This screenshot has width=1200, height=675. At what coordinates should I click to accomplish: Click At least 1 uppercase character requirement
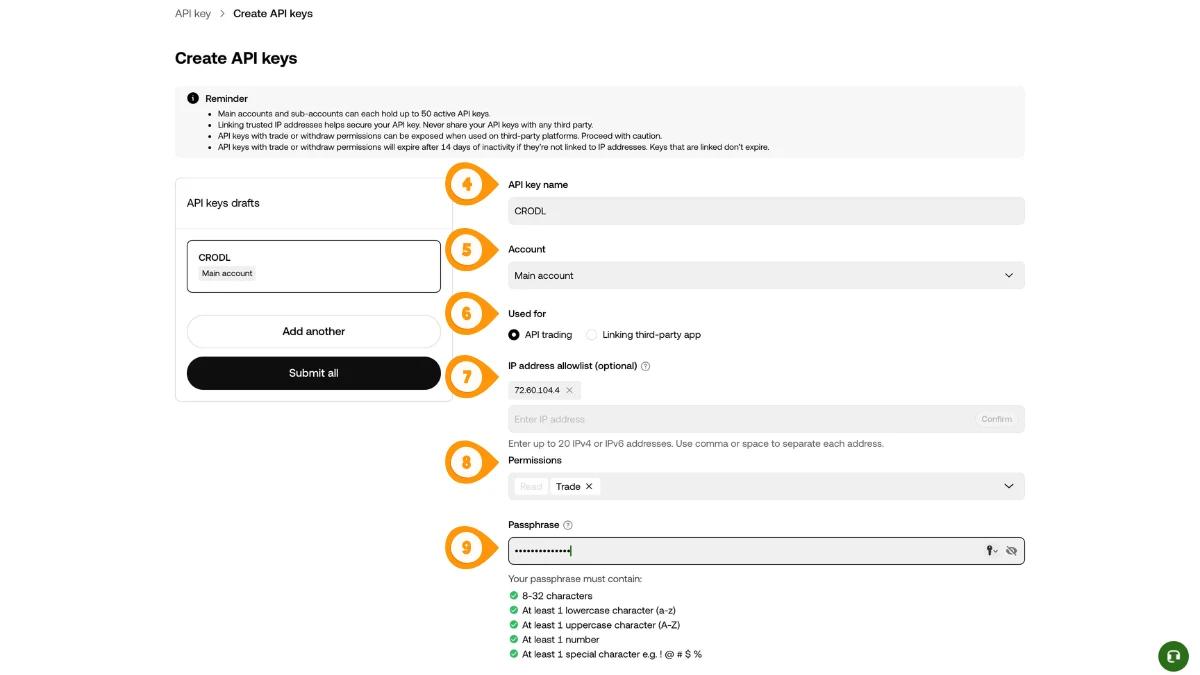click(x=600, y=625)
